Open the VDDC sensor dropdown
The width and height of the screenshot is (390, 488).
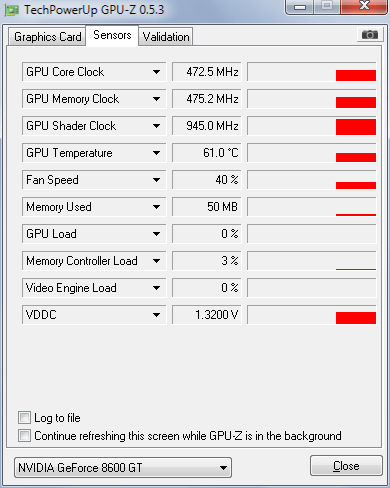[x=156, y=315]
